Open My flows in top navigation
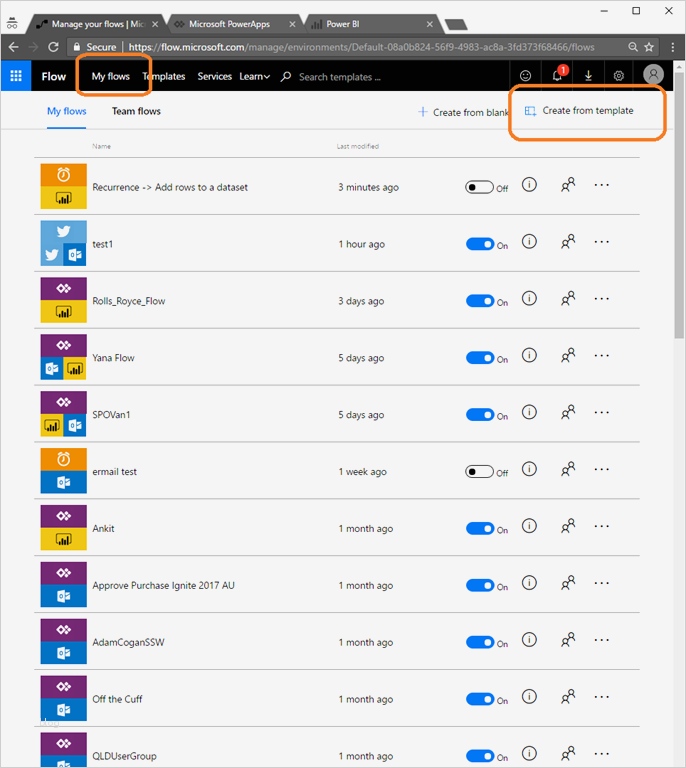The height and width of the screenshot is (768, 686). coord(111,76)
